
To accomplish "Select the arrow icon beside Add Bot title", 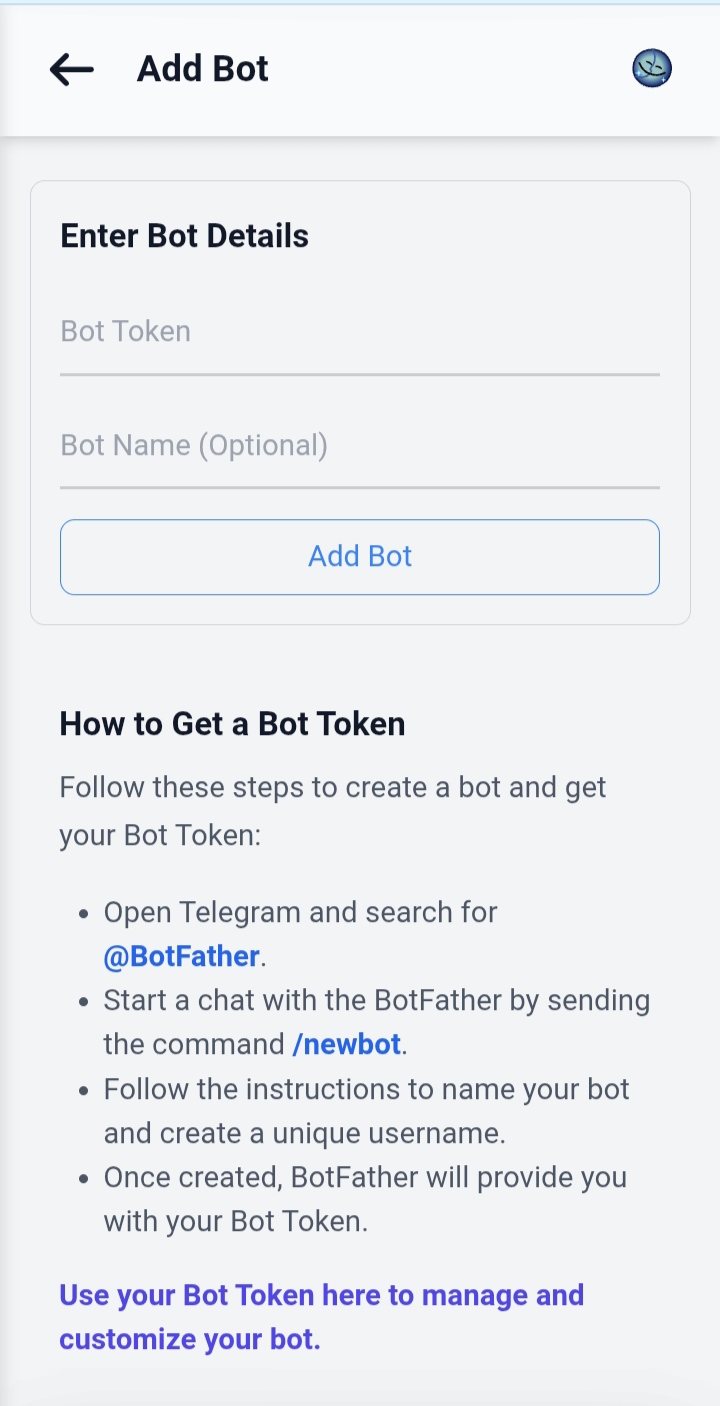I will 70,69.
